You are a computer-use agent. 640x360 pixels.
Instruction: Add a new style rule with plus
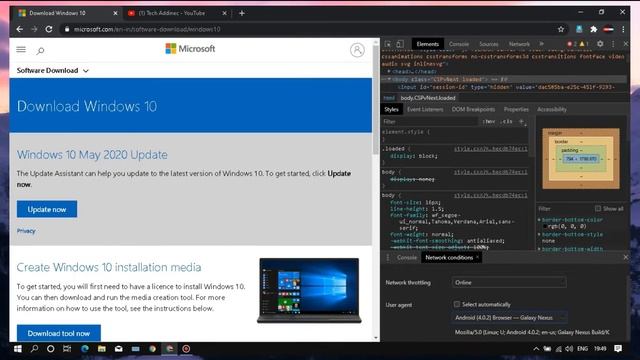521,122
